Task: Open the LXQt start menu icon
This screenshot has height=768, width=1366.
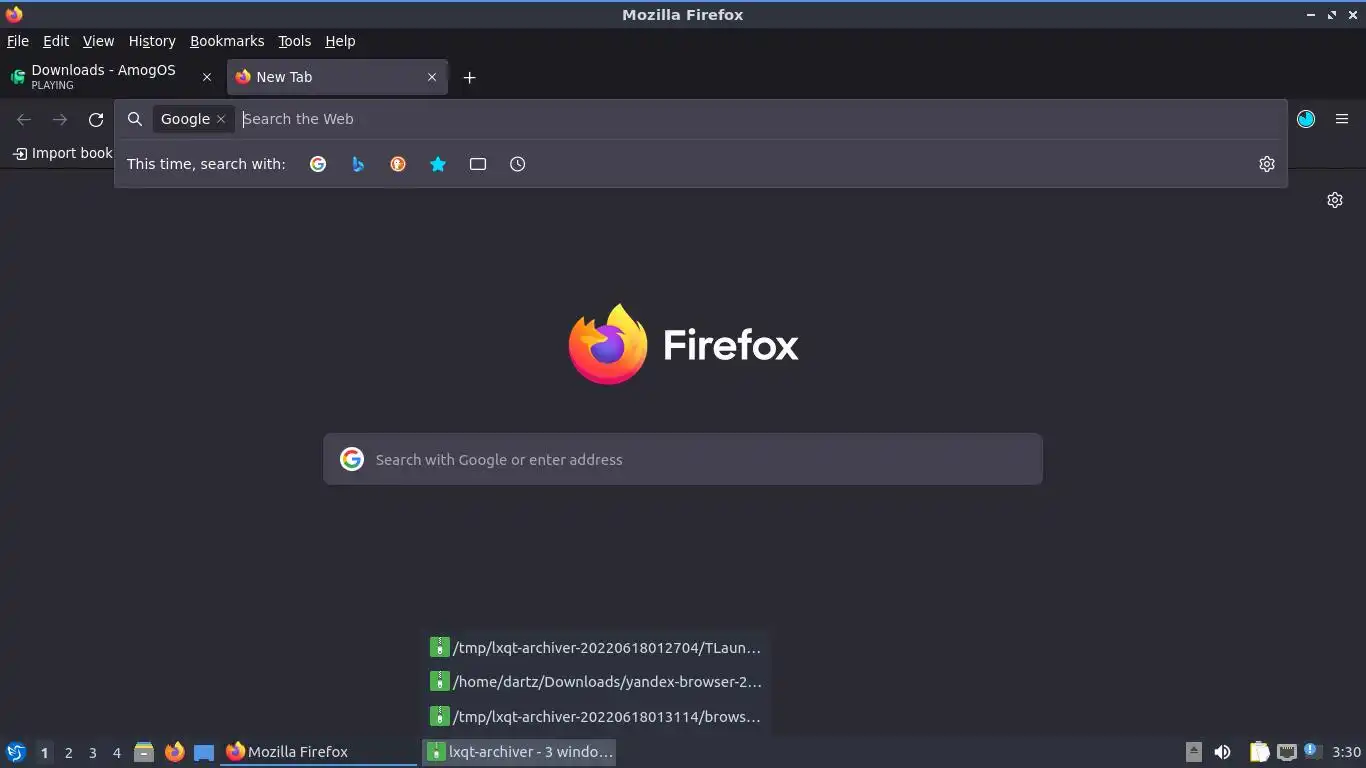Action: click(16, 752)
